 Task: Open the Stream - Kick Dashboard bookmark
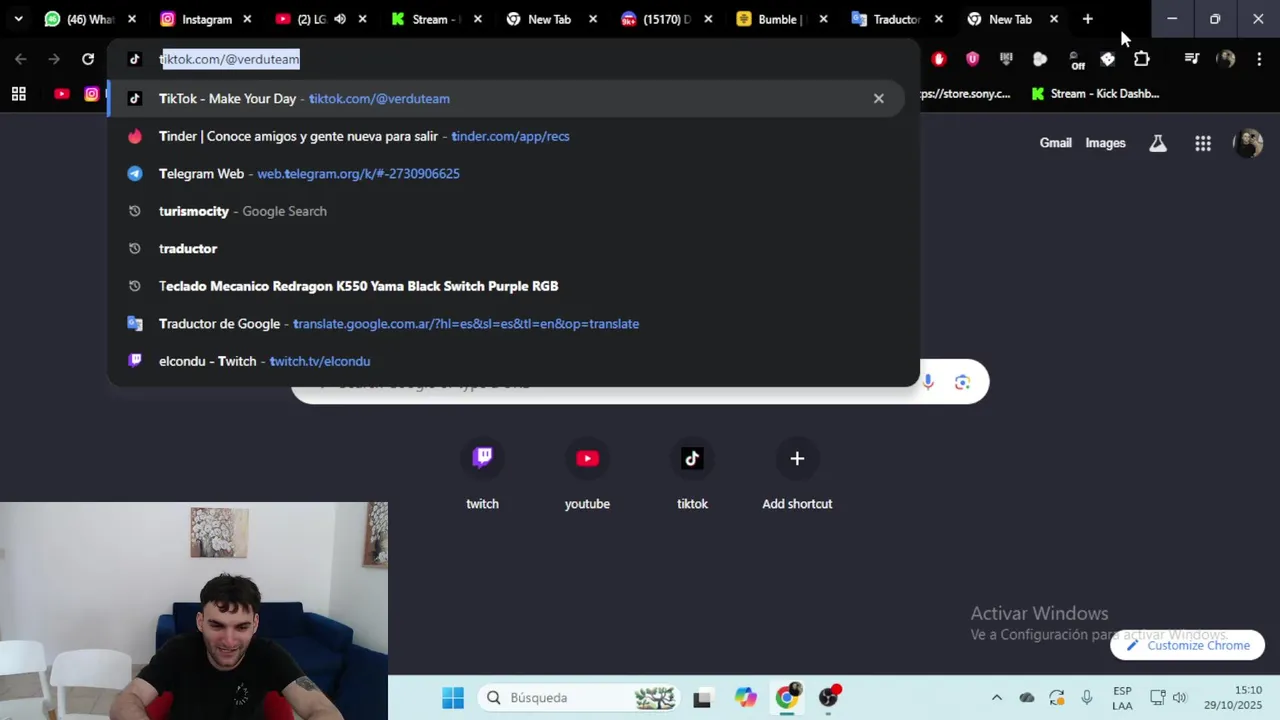pos(1095,94)
